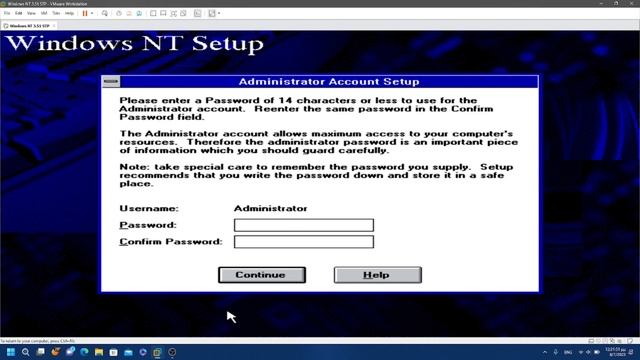Image resolution: width=640 pixels, height=360 pixels.
Task: Open the dialog's system control menu box
Action: coord(111,82)
